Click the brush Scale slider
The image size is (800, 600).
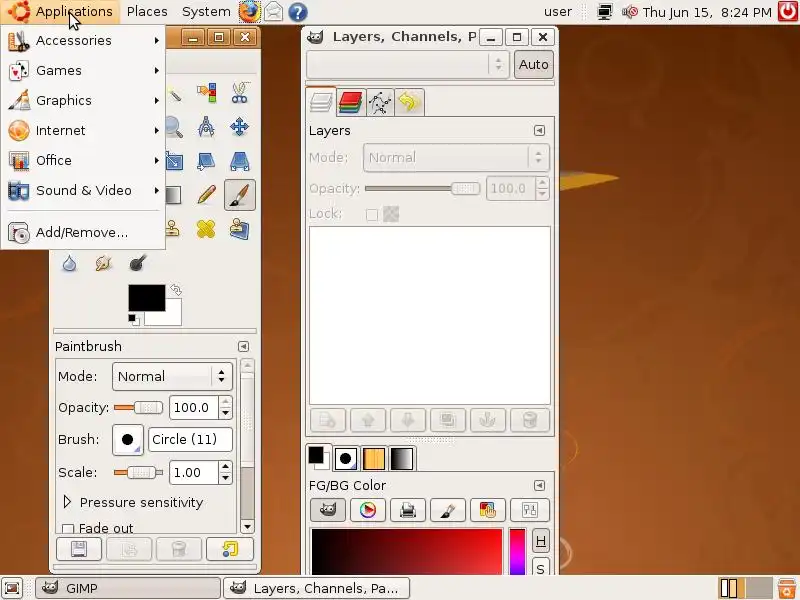point(138,472)
